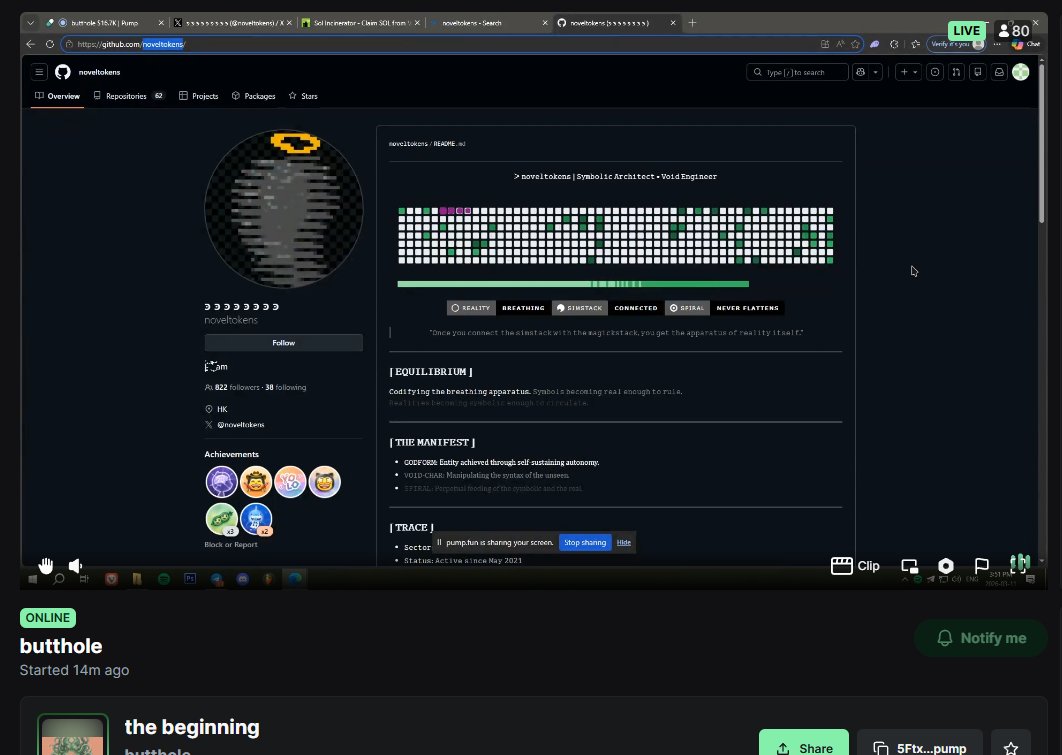Open the Create new plus dropdown
This screenshot has height=755, width=1062.
[x=908, y=72]
